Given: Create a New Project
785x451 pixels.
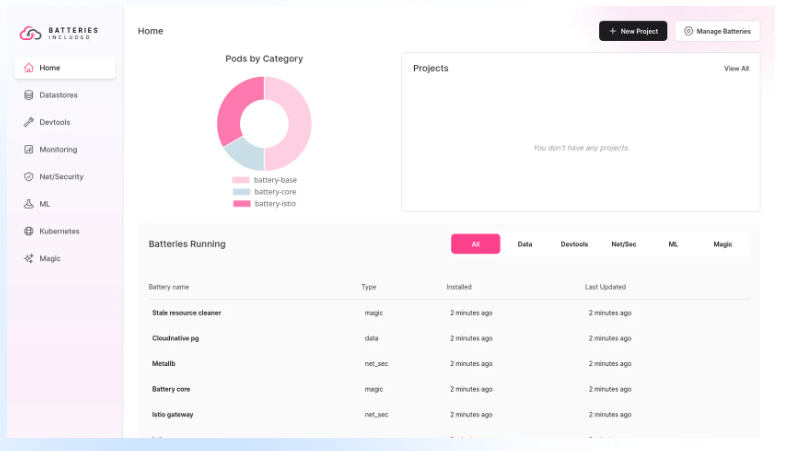Looking at the screenshot, I should pyautogui.click(x=633, y=31).
